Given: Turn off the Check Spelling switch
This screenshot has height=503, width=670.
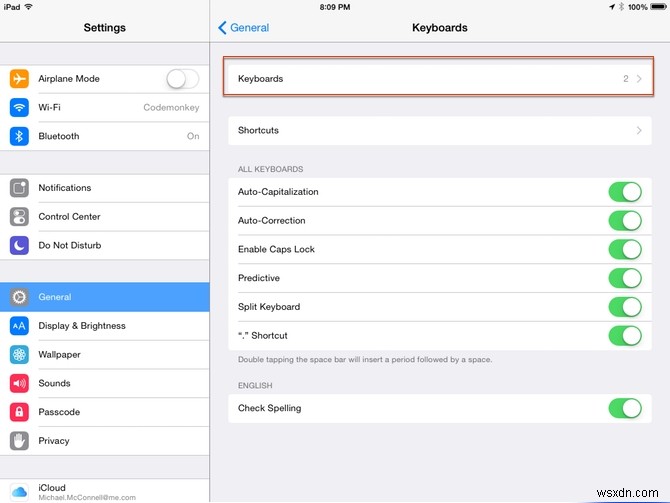Looking at the screenshot, I should (625, 408).
